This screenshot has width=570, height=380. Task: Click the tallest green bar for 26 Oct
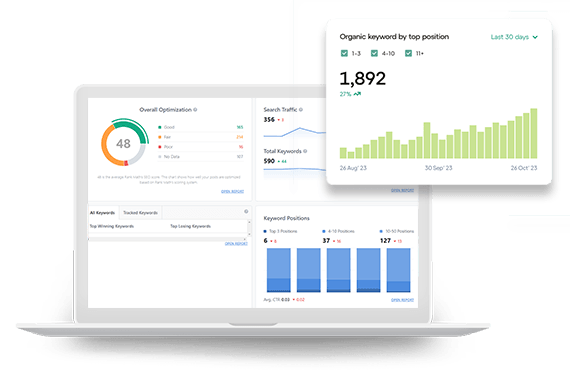[x=534, y=133]
